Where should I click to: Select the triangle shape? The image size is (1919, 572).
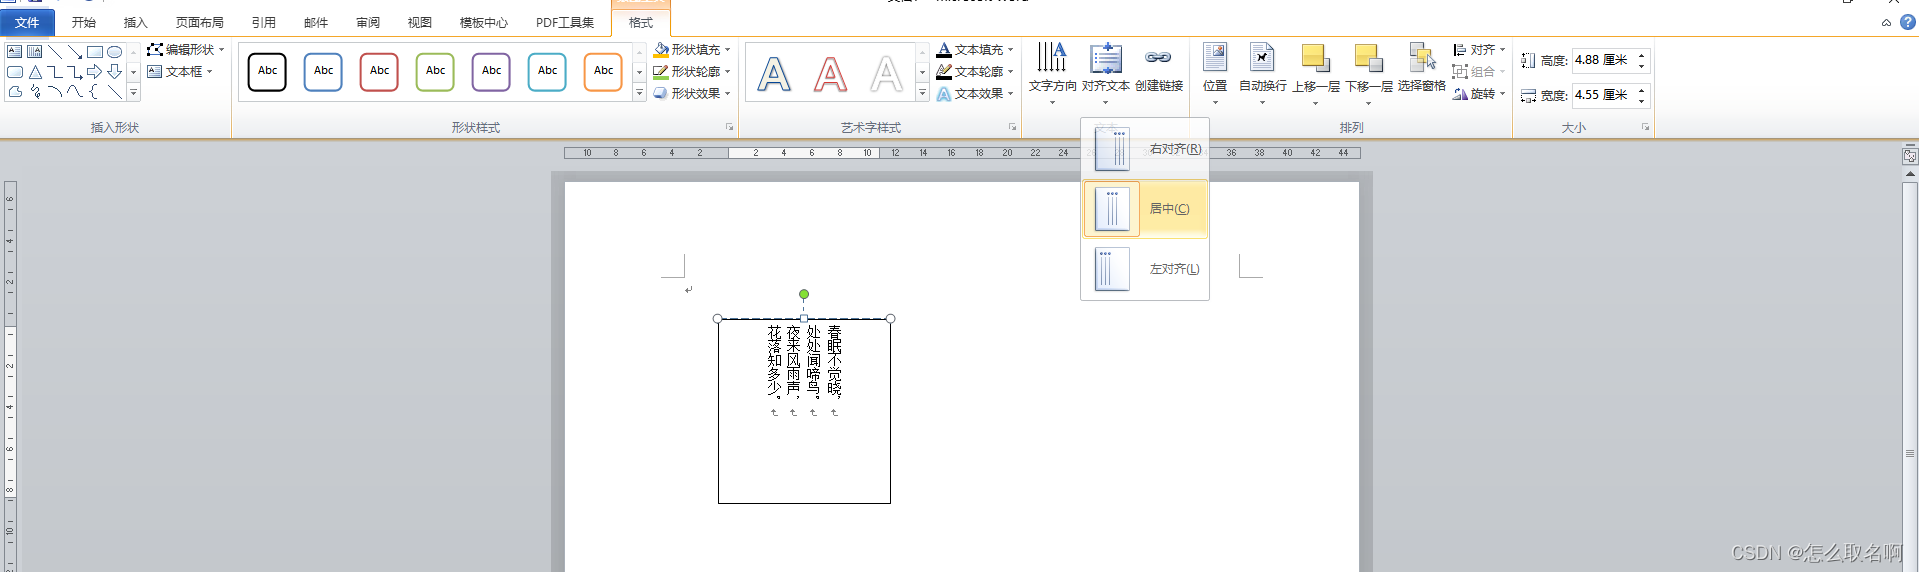click(x=35, y=72)
